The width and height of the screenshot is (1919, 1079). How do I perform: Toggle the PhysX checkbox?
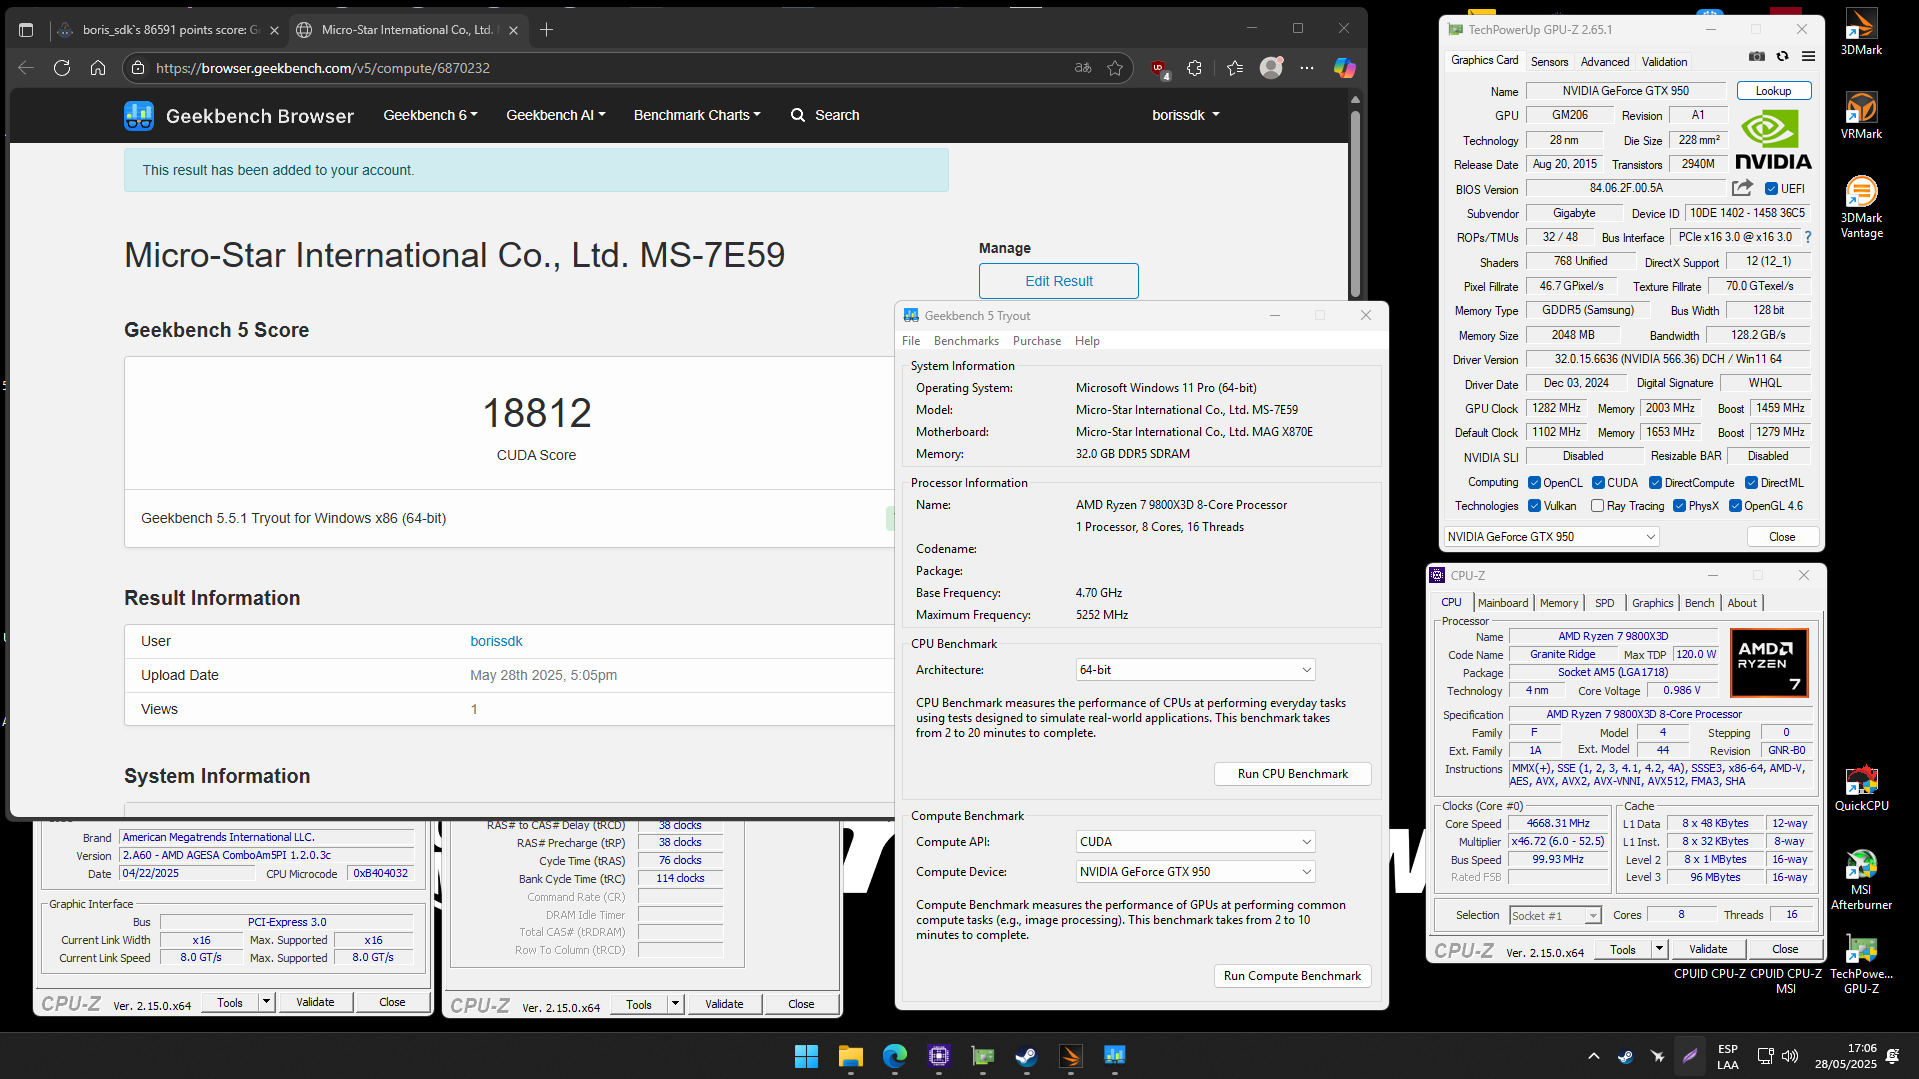(1679, 506)
